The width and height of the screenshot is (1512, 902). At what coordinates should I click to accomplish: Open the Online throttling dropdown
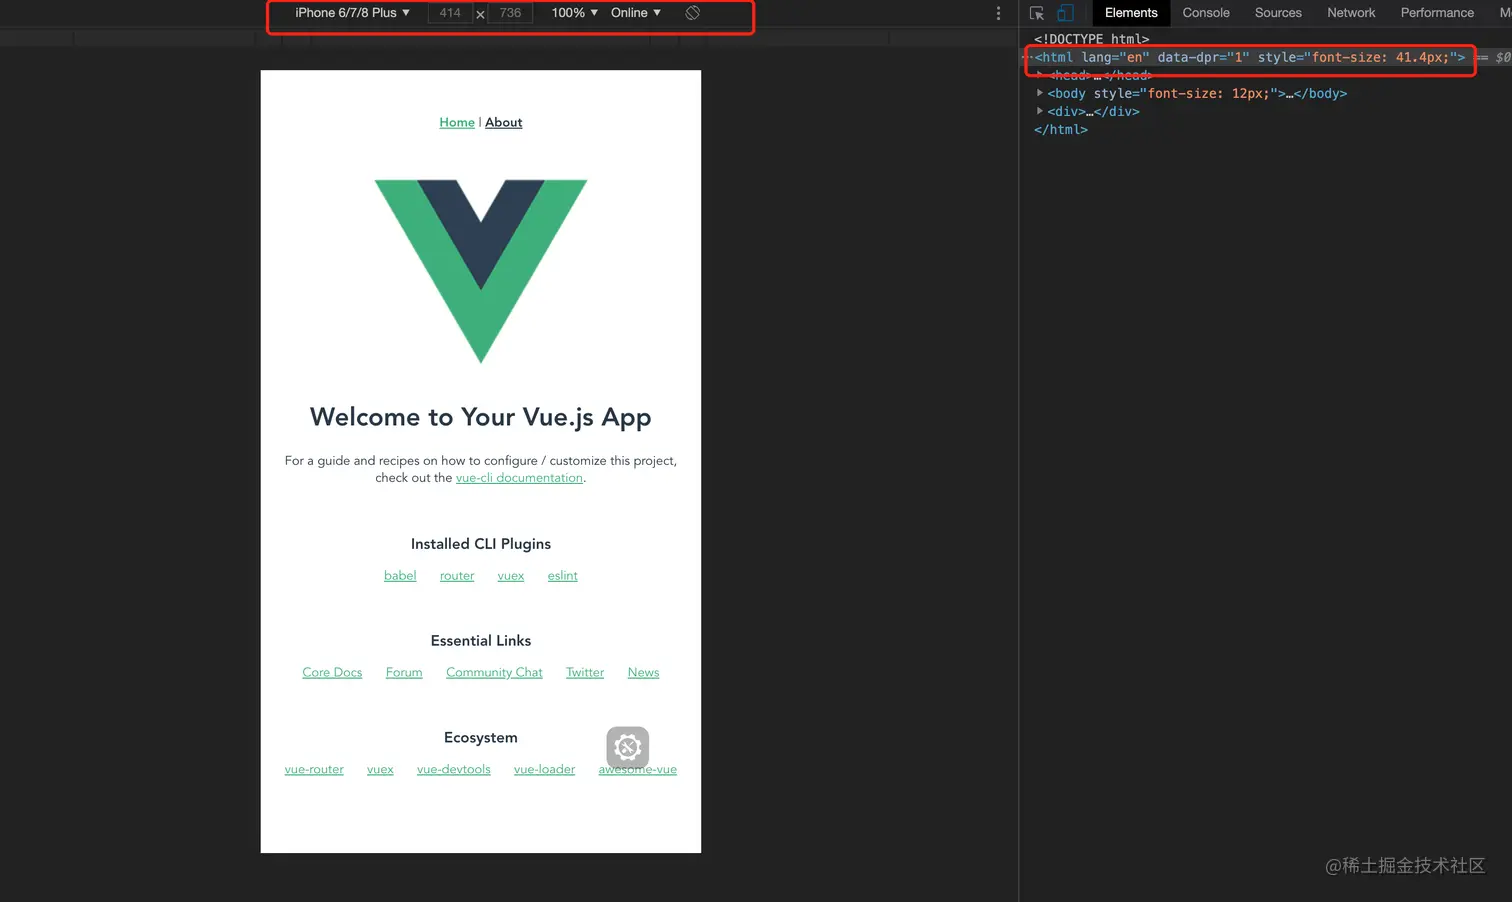pos(636,13)
